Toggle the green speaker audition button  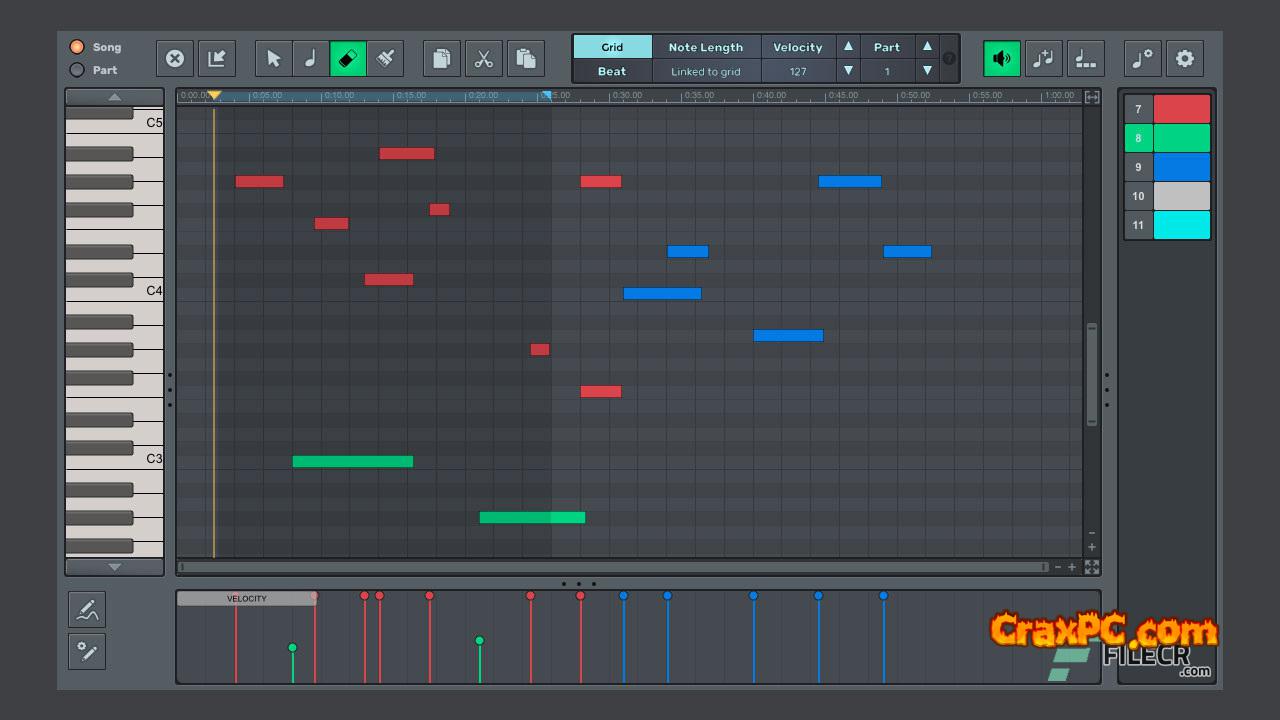pyautogui.click(x=1001, y=59)
